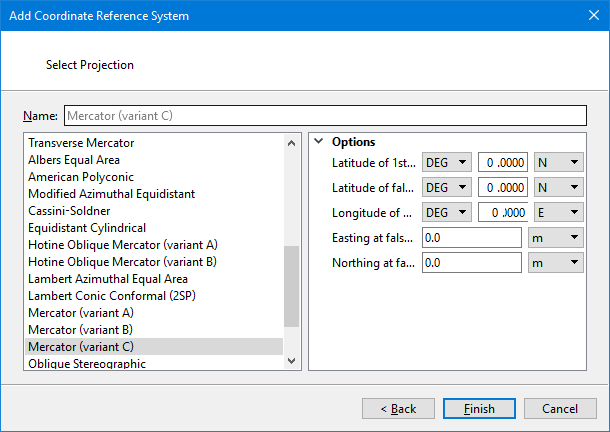Click the Finish button

click(479, 409)
